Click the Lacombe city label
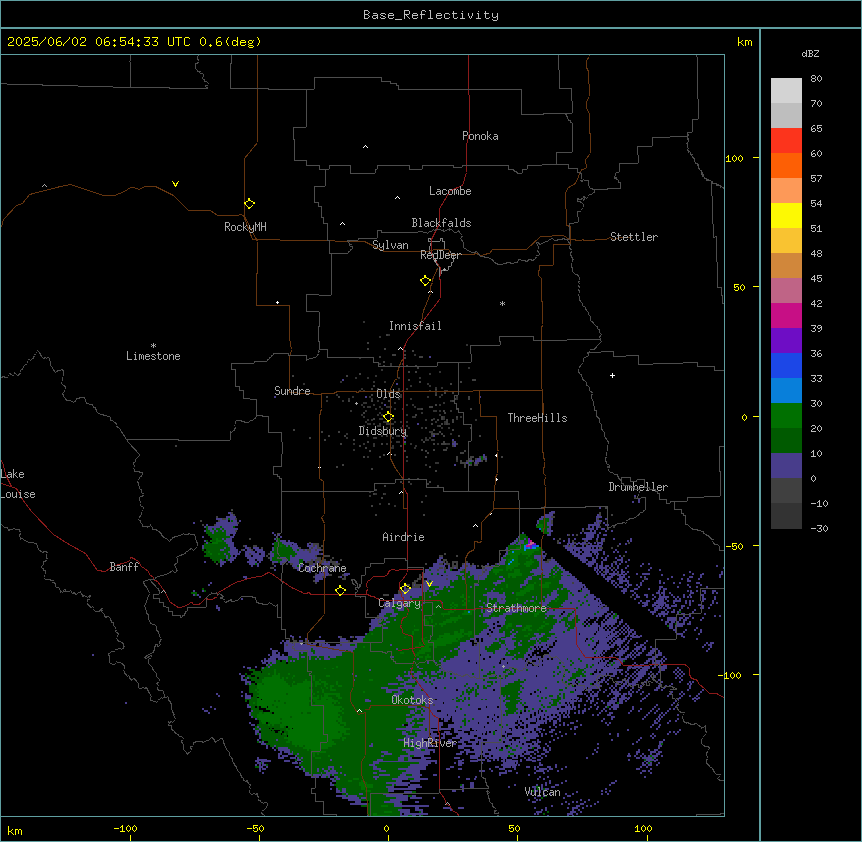The image size is (862, 842). point(450,191)
